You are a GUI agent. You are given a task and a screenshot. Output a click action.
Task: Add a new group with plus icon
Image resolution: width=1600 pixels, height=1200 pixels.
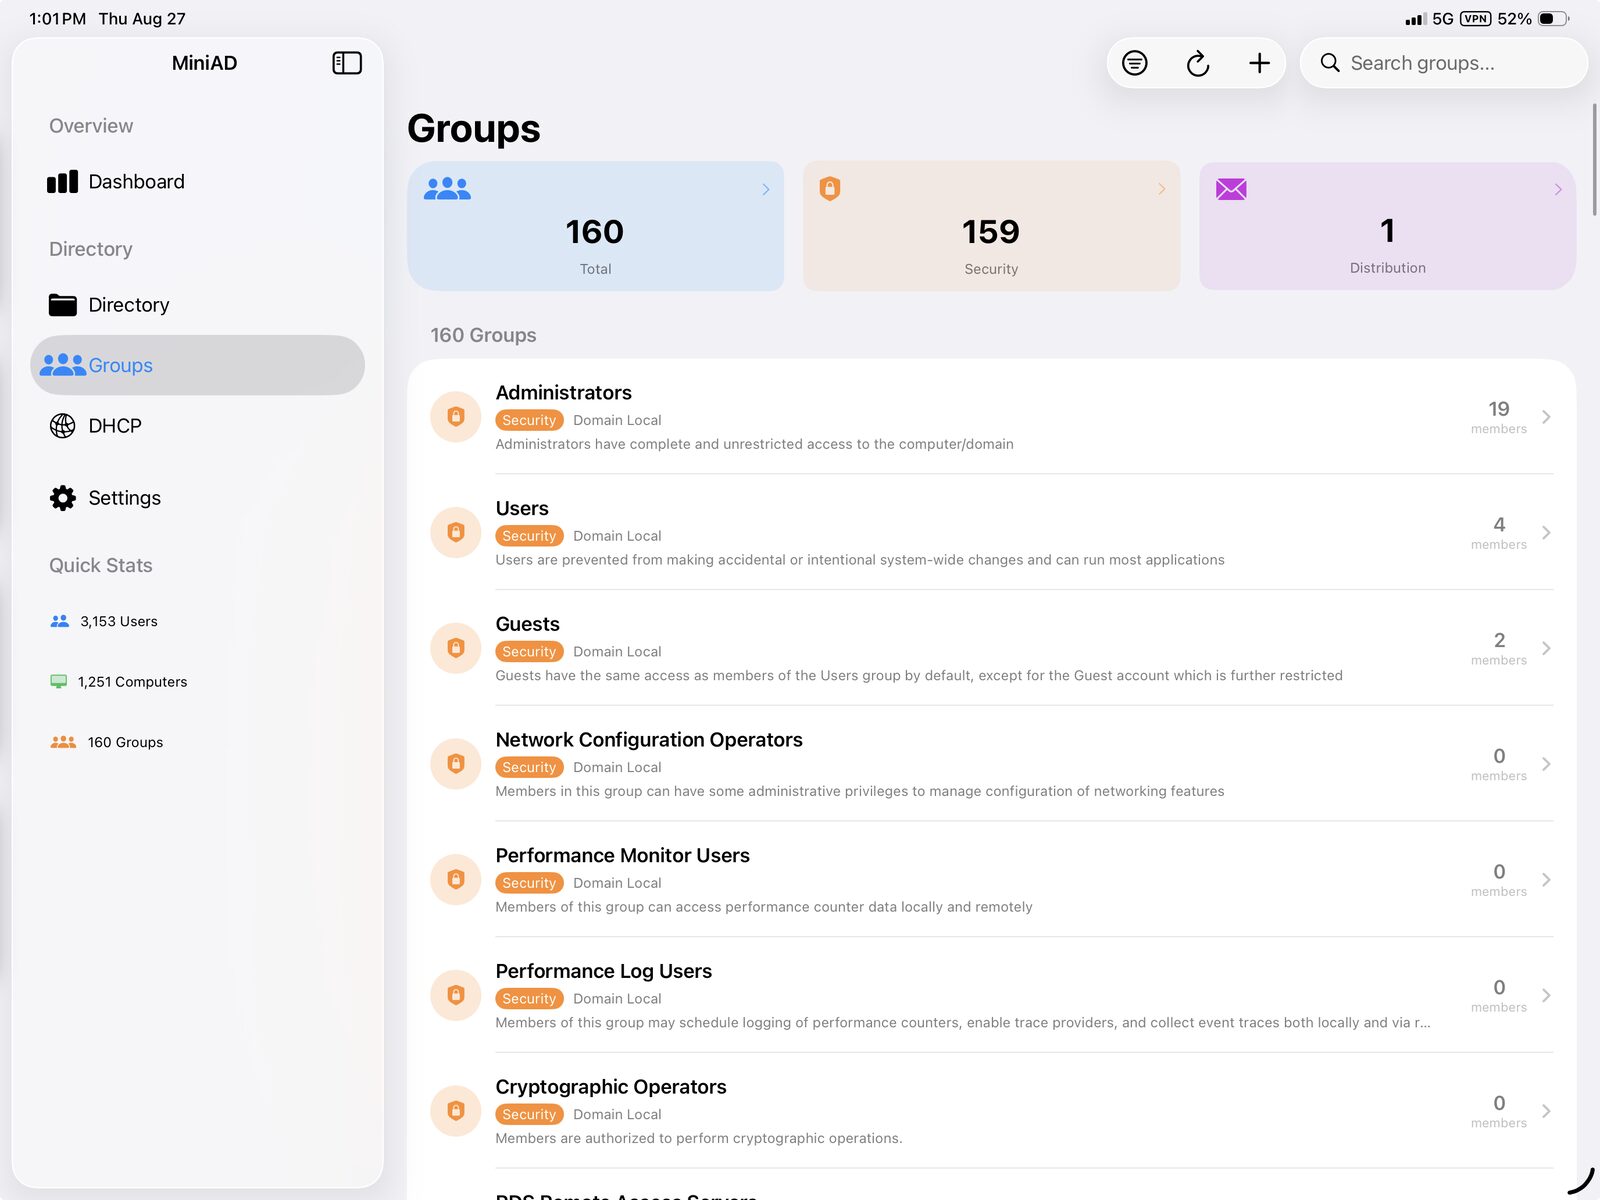pos(1259,63)
